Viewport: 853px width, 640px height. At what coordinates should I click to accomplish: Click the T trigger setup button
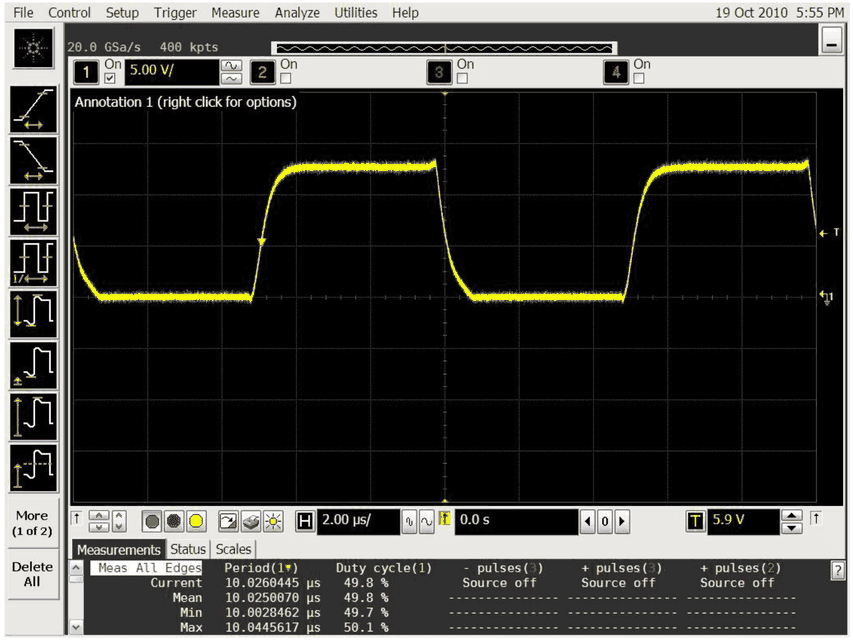pyautogui.click(x=695, y=521)
